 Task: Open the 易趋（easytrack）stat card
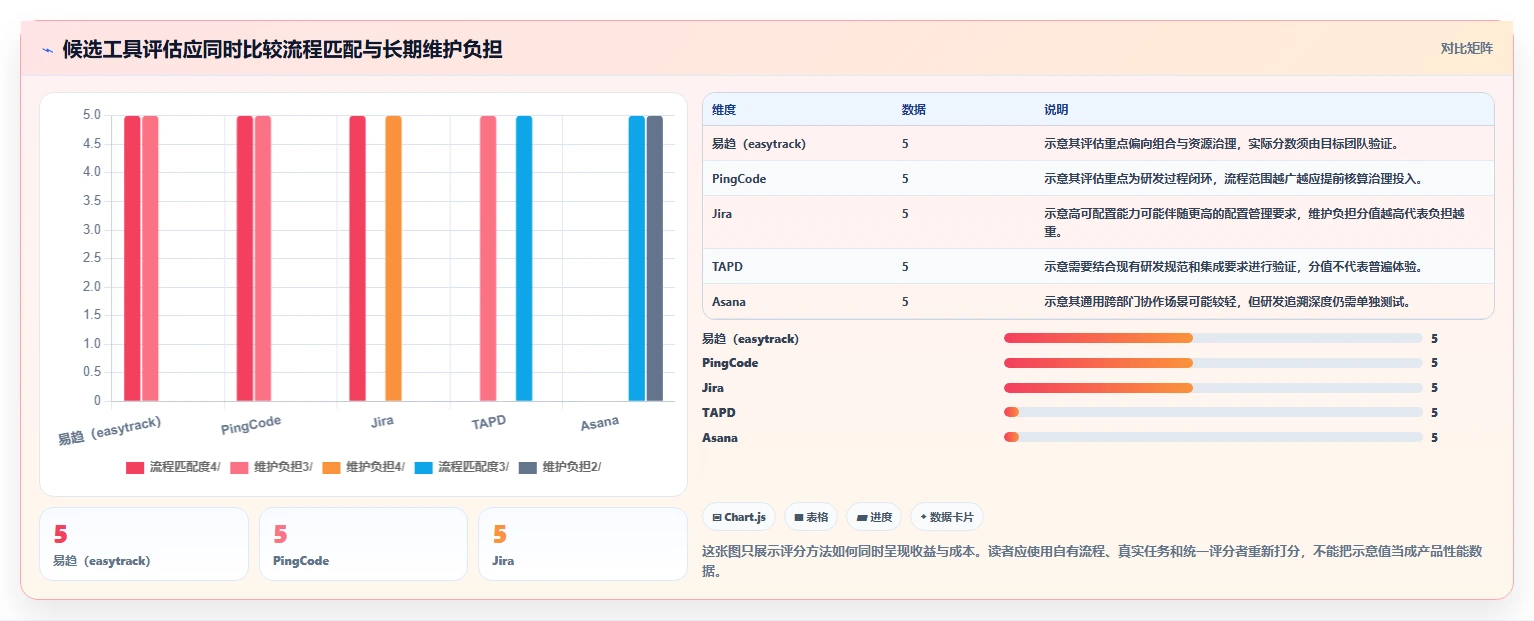pyautogui.click(x=143, y=544)
